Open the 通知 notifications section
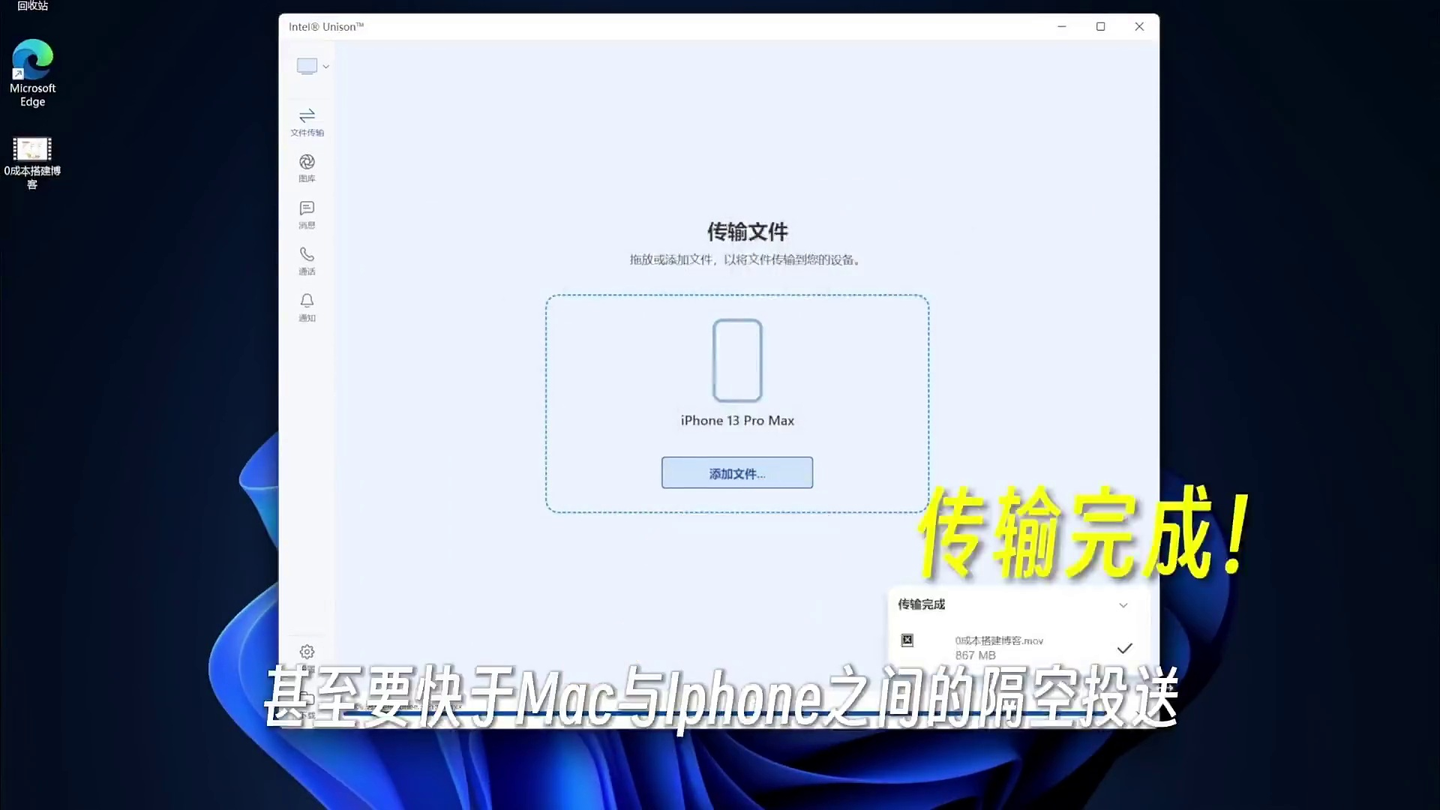The width and height of the screenshot is (1440, 810). 307,306
